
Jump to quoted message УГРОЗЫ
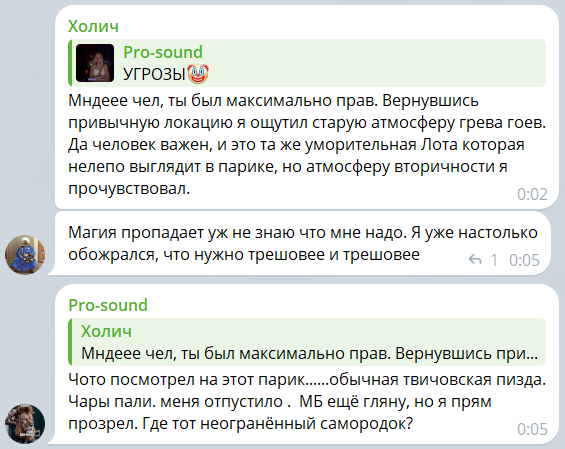(307, 63)
